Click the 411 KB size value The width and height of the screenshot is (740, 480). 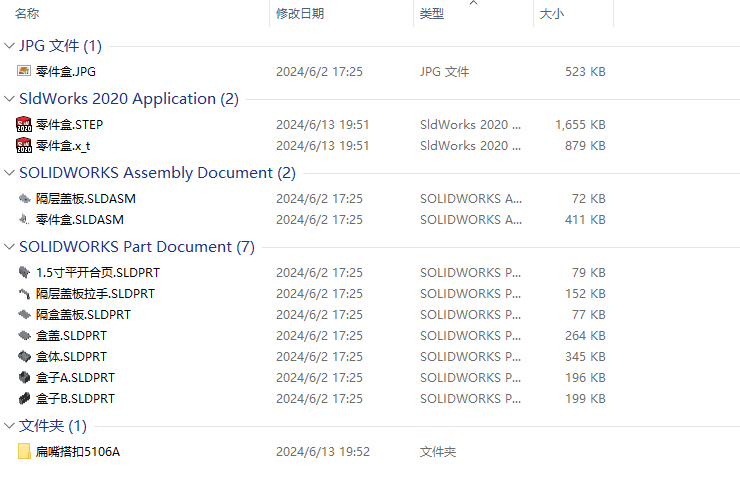pos(585,219)
